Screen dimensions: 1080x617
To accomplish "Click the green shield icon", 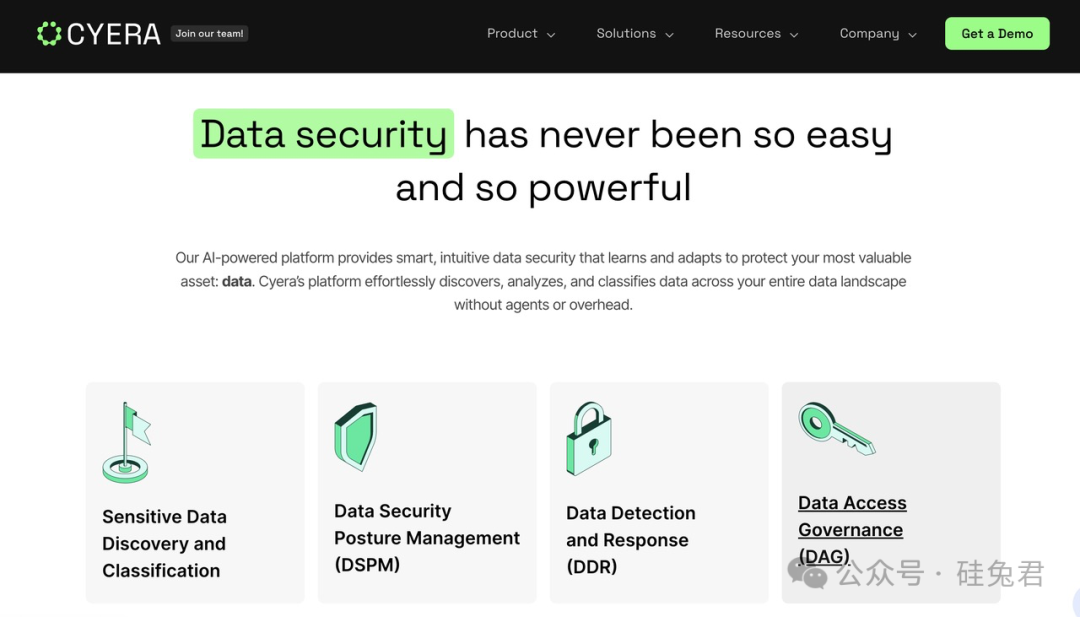I will point(355,436).
